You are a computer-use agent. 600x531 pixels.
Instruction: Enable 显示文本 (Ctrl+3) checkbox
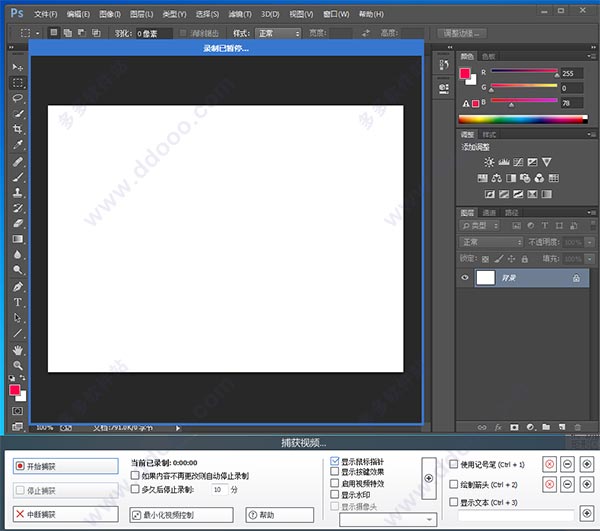click(453, 502)
